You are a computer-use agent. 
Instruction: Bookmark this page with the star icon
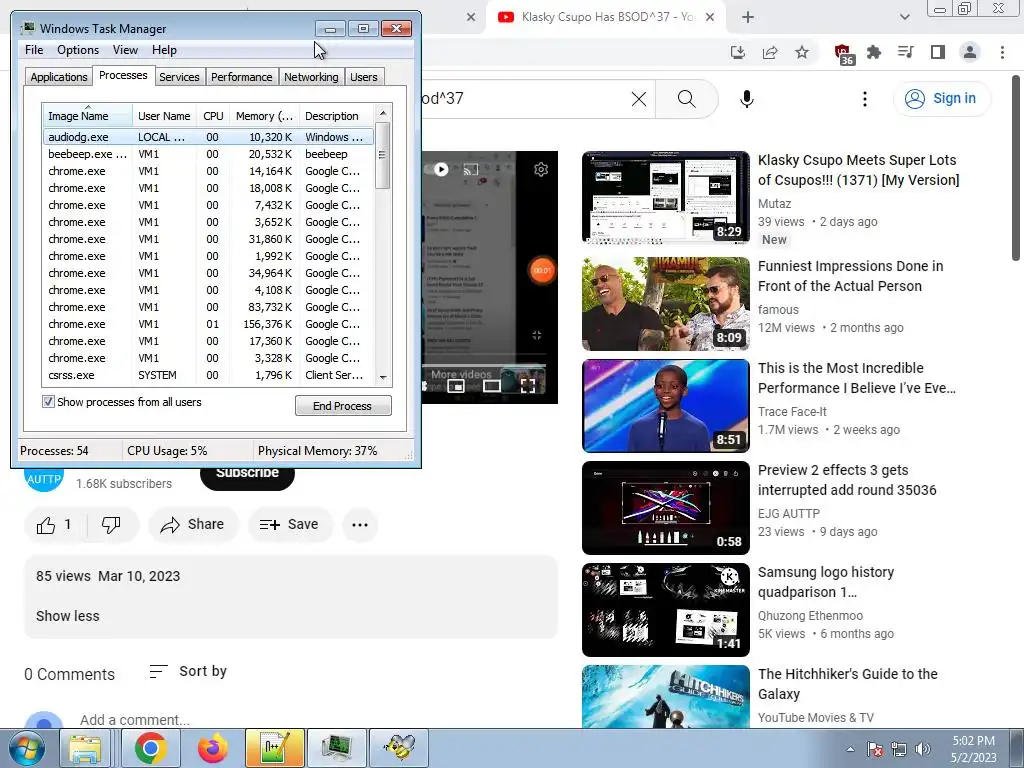coord(802,52)
